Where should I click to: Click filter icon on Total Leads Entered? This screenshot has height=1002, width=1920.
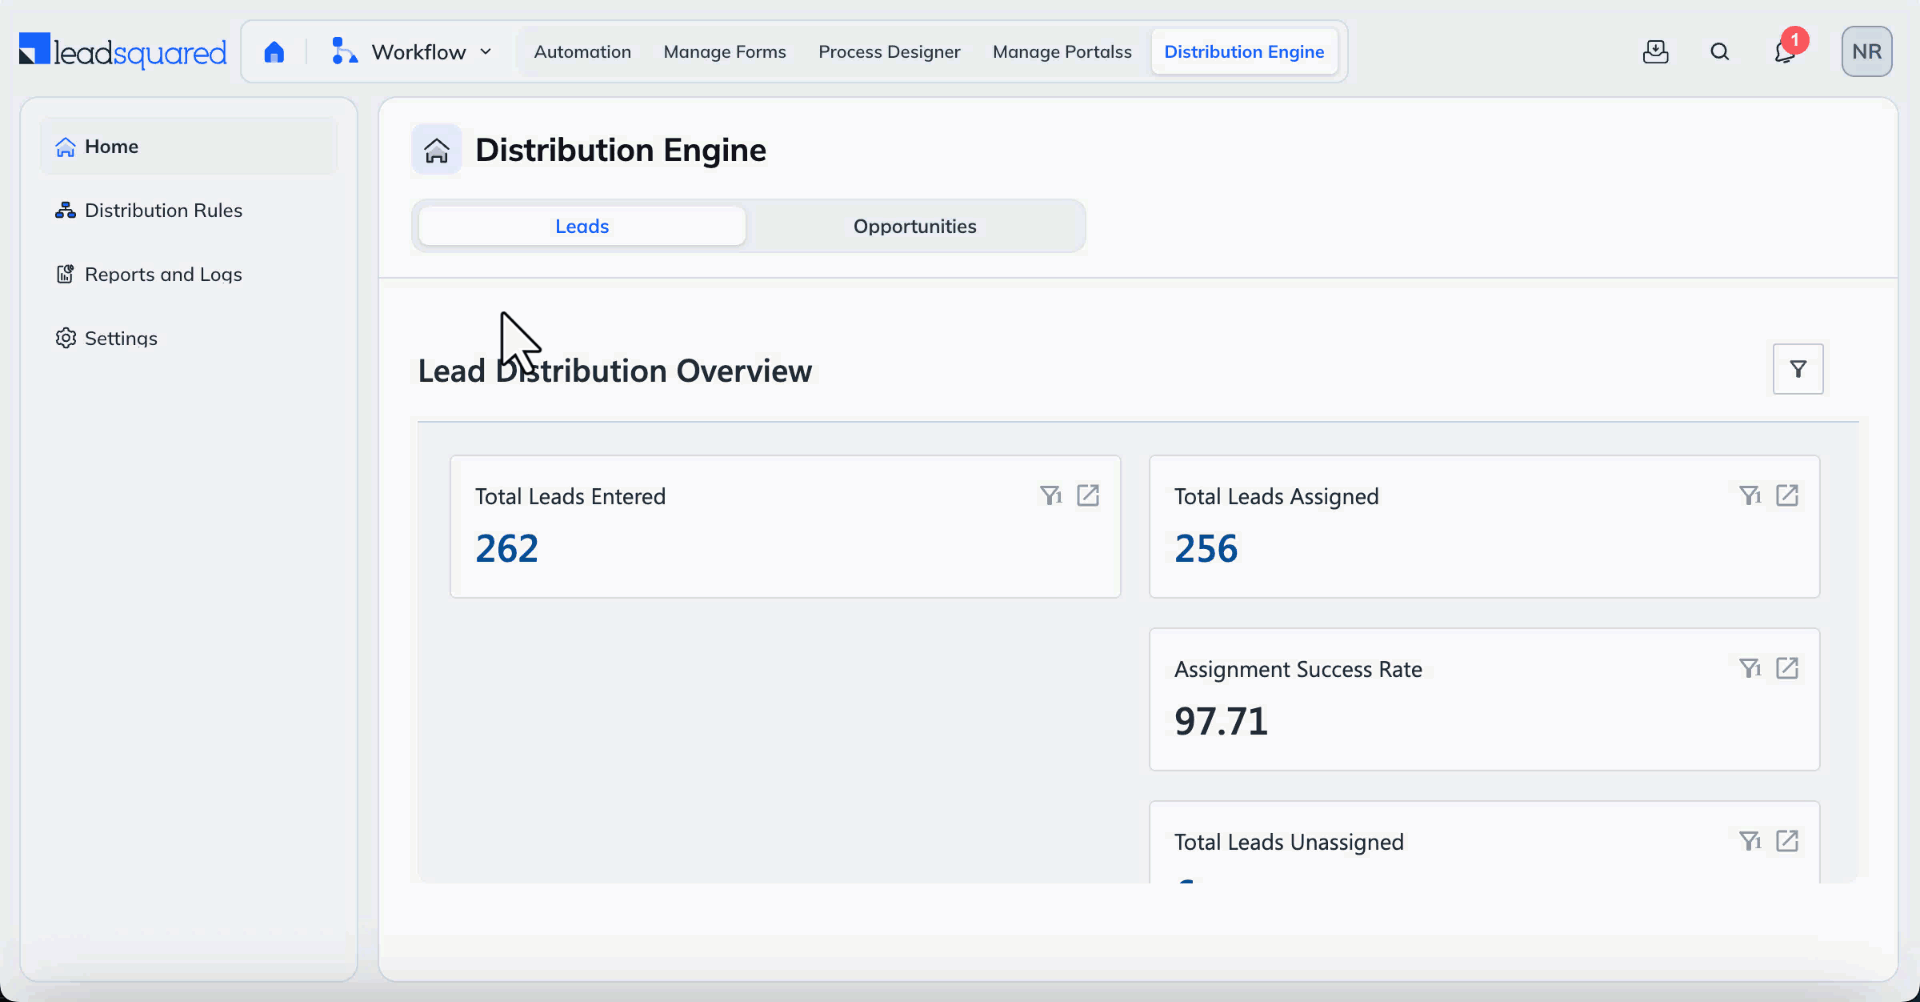(1049, 496)
